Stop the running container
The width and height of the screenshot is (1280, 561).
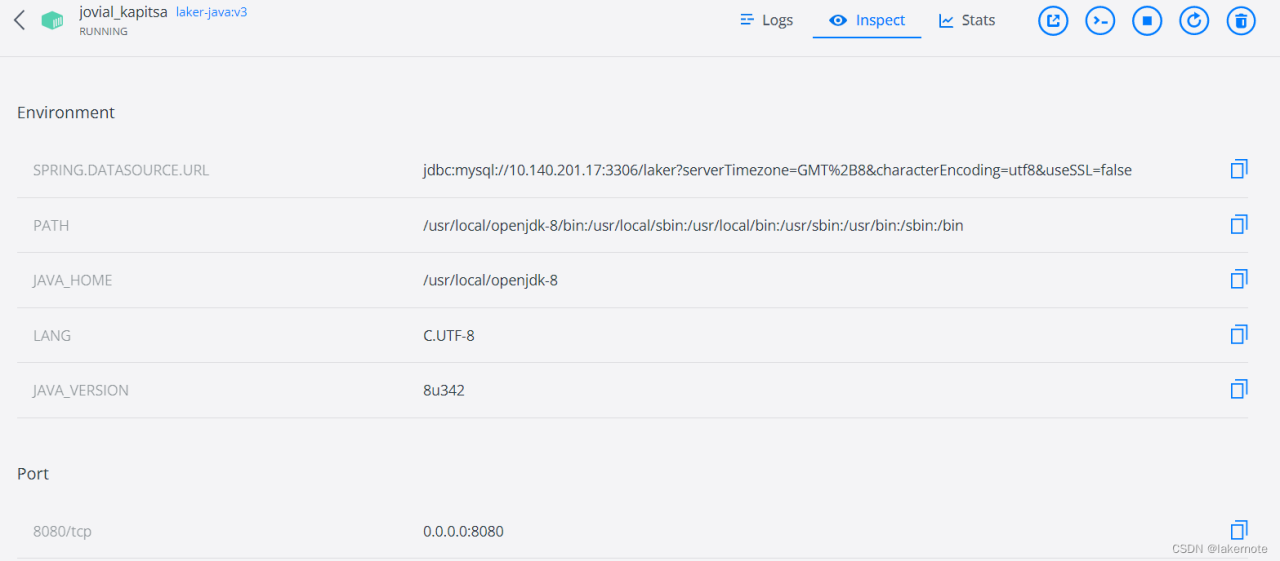pos(1147,20)
